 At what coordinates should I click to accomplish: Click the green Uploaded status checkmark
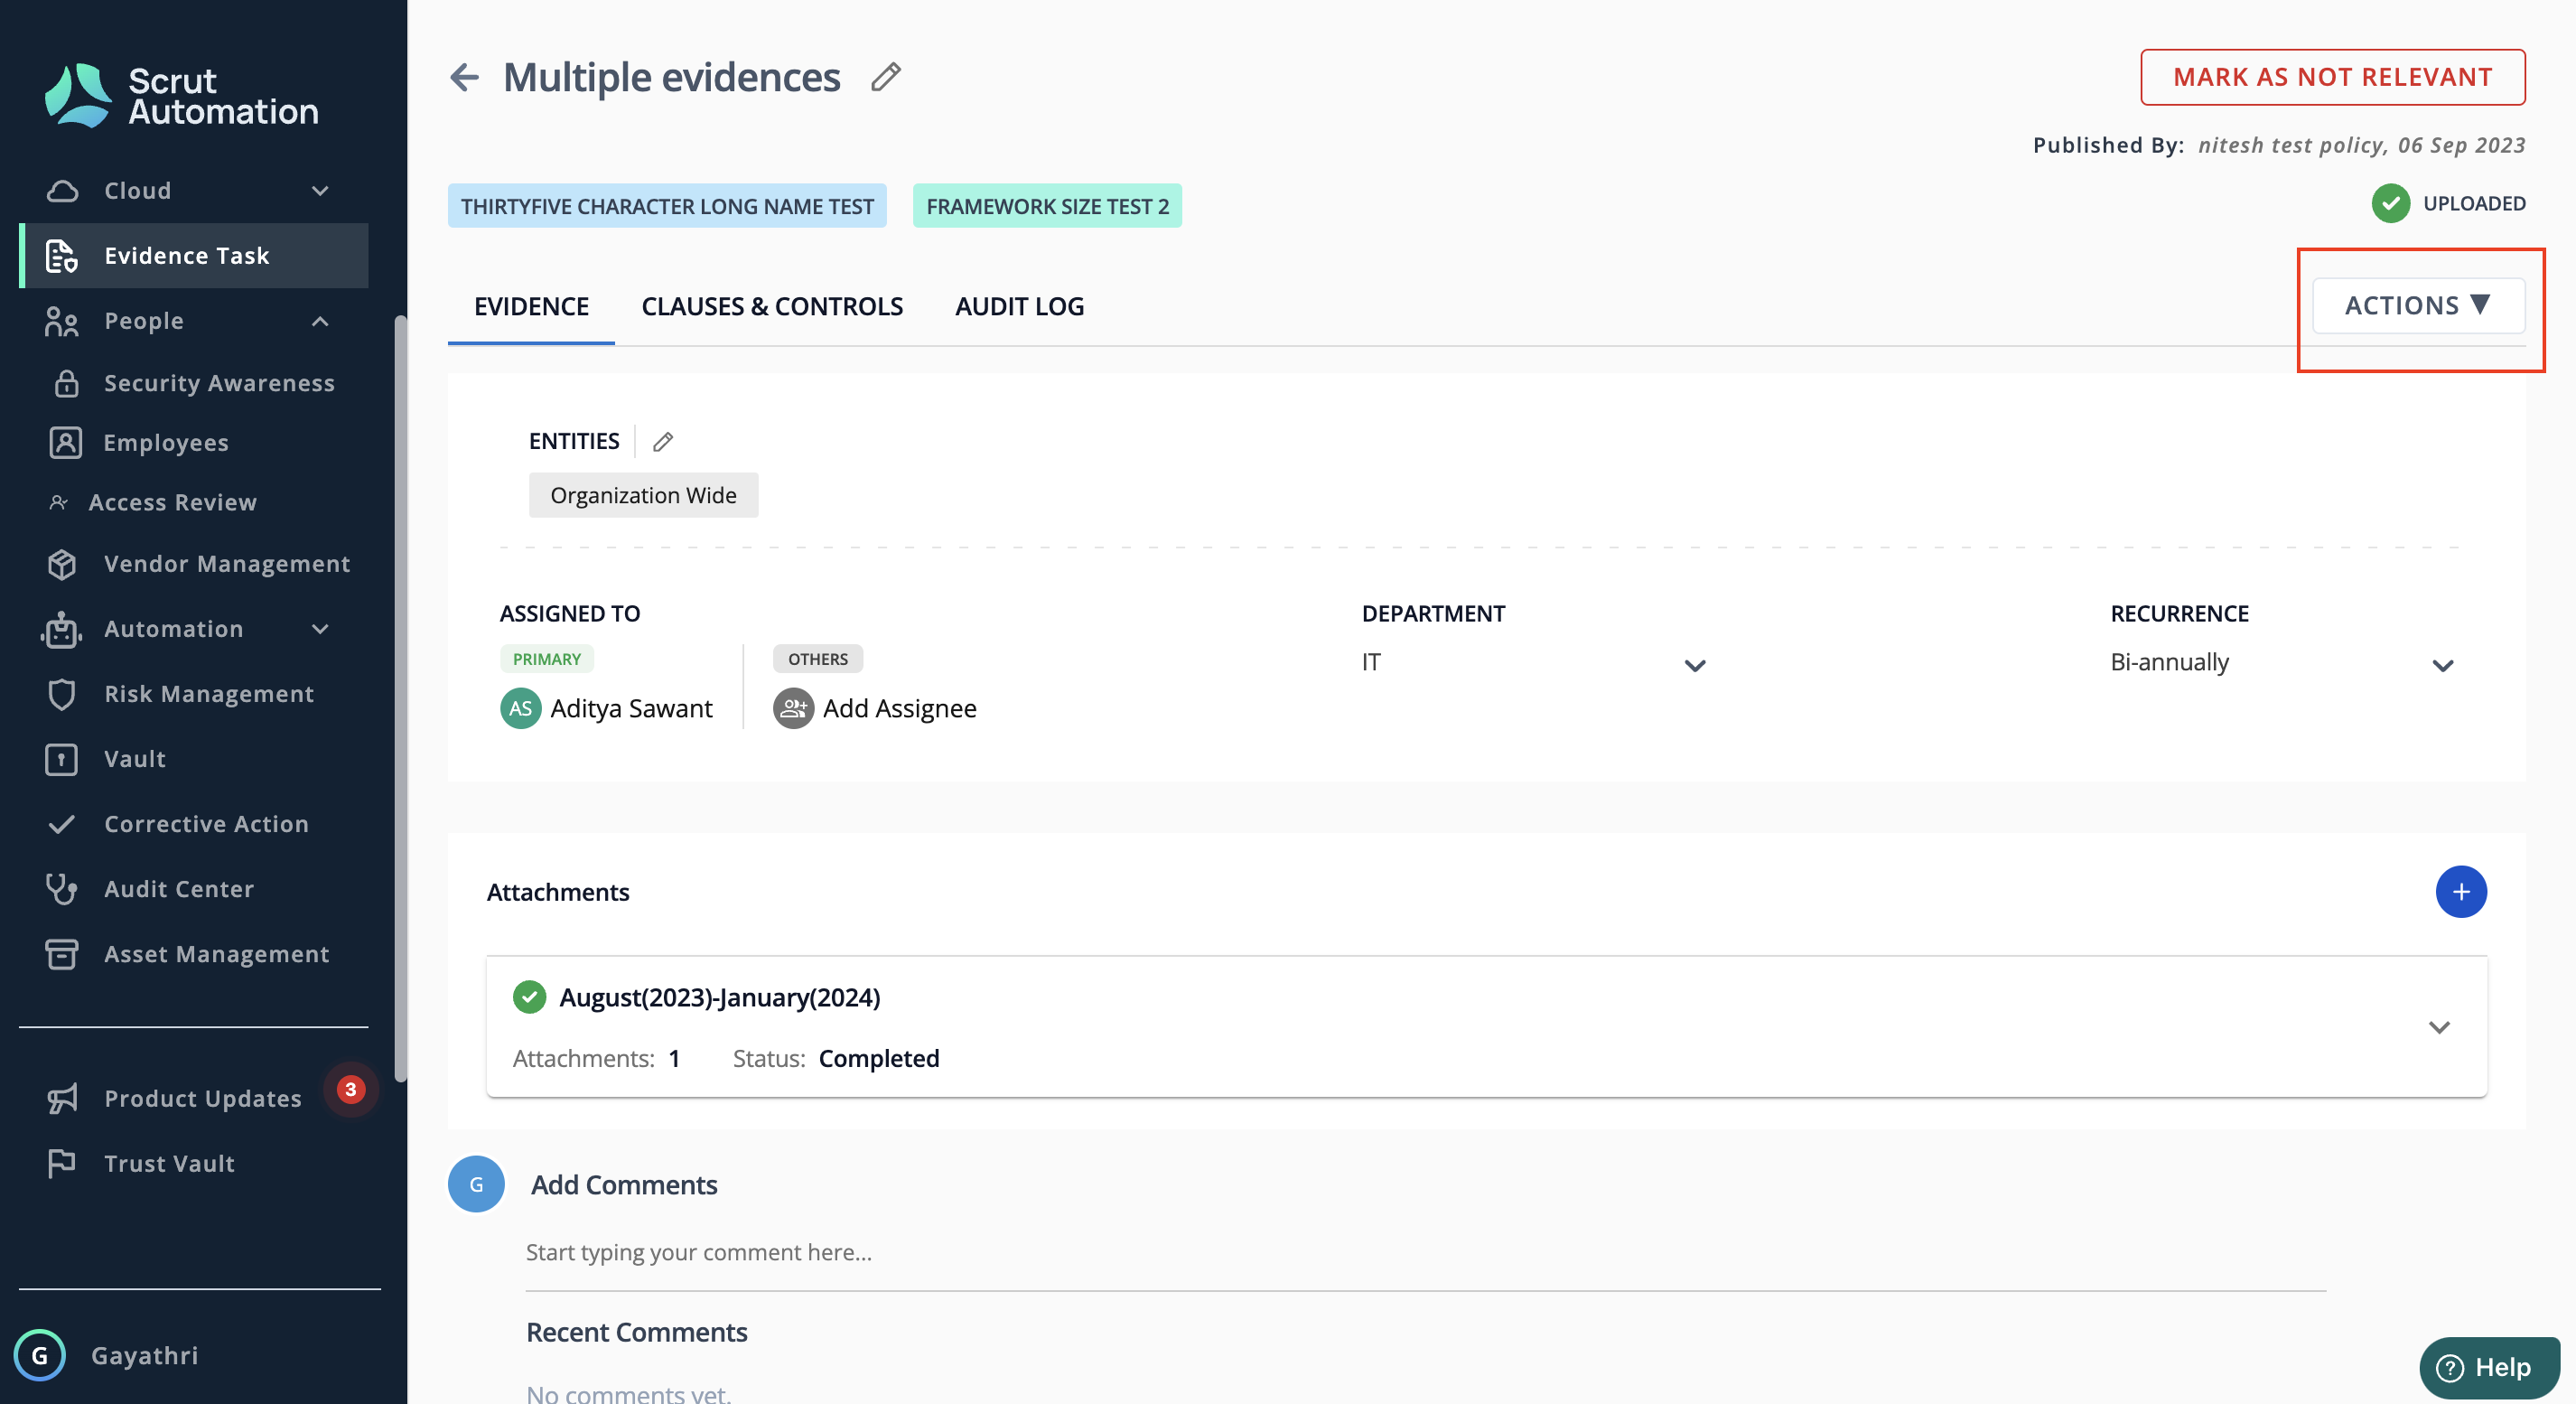(2391, 203)
